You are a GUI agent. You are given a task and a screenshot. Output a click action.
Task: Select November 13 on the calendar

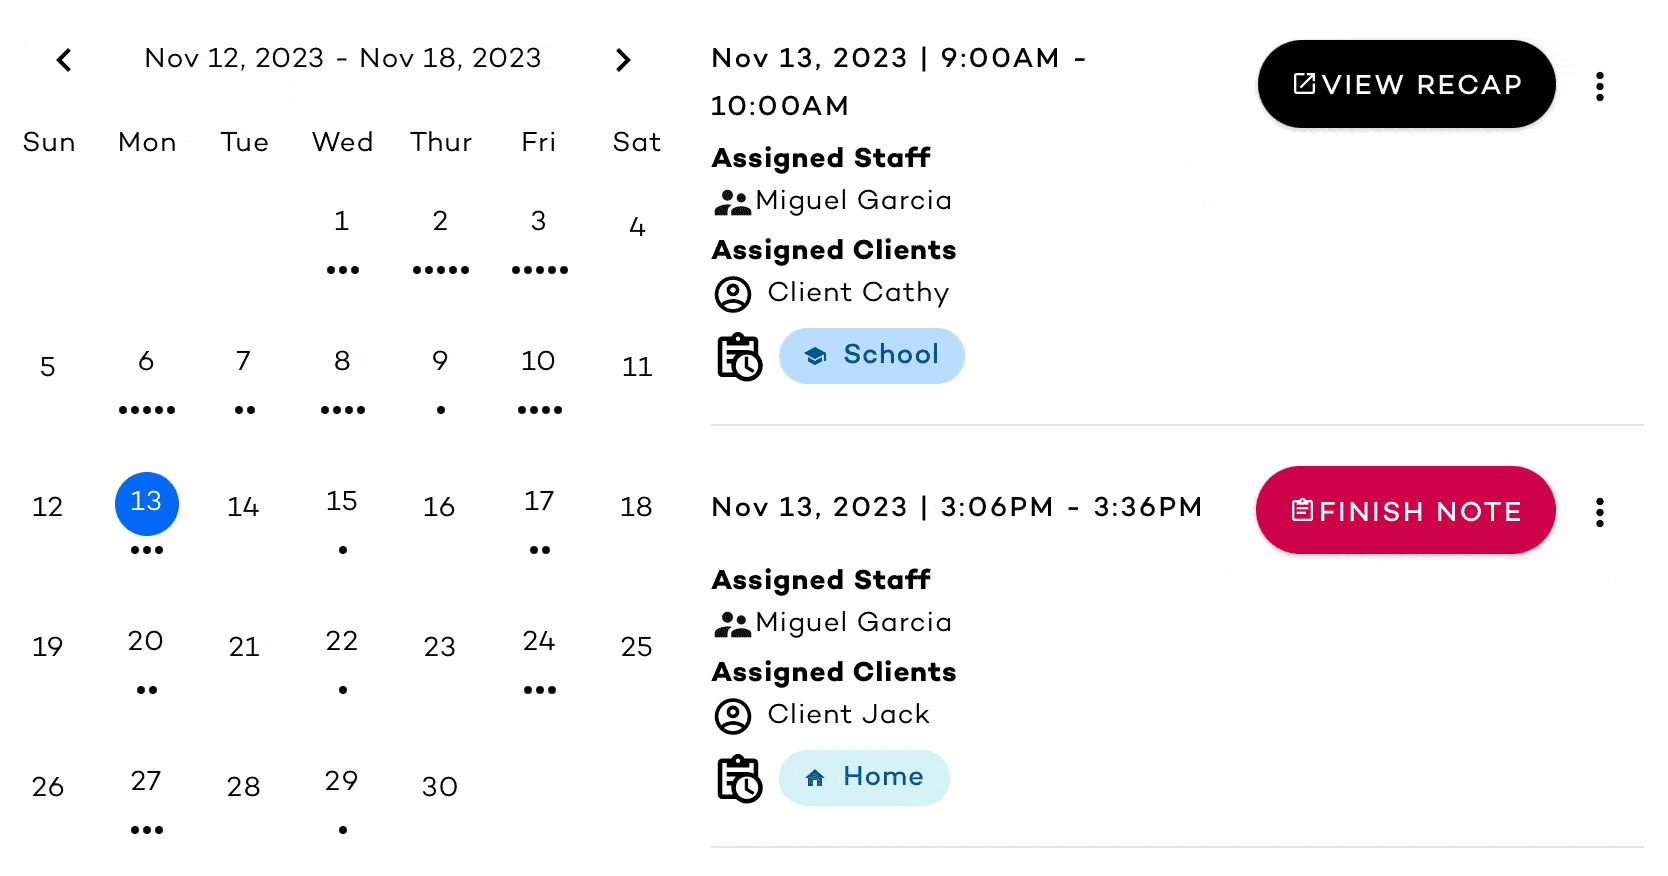pyautogui.click(x=146, y=504)
